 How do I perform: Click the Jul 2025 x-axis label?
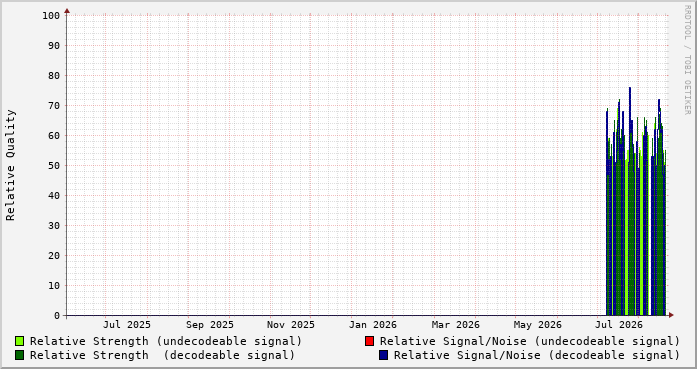coord(127,325)
